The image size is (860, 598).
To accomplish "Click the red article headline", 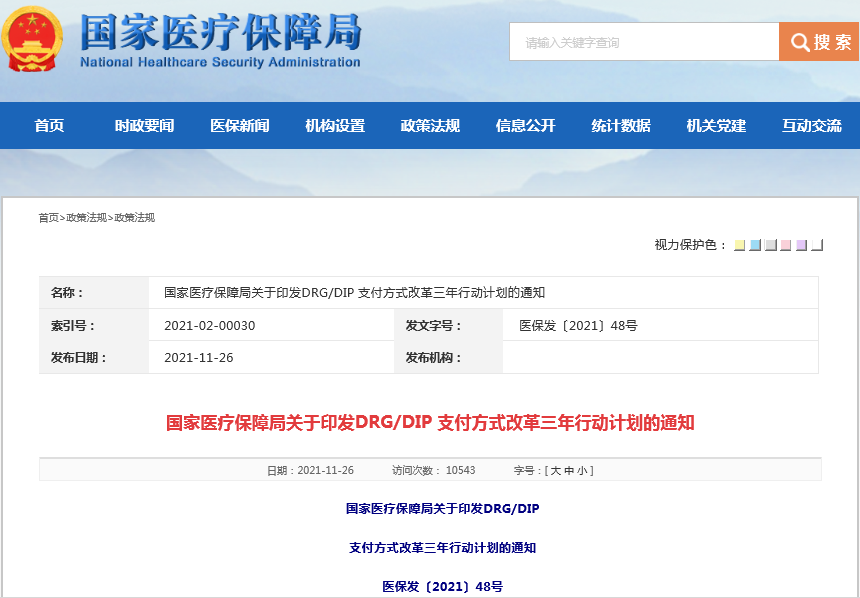I will pos(430,423).
